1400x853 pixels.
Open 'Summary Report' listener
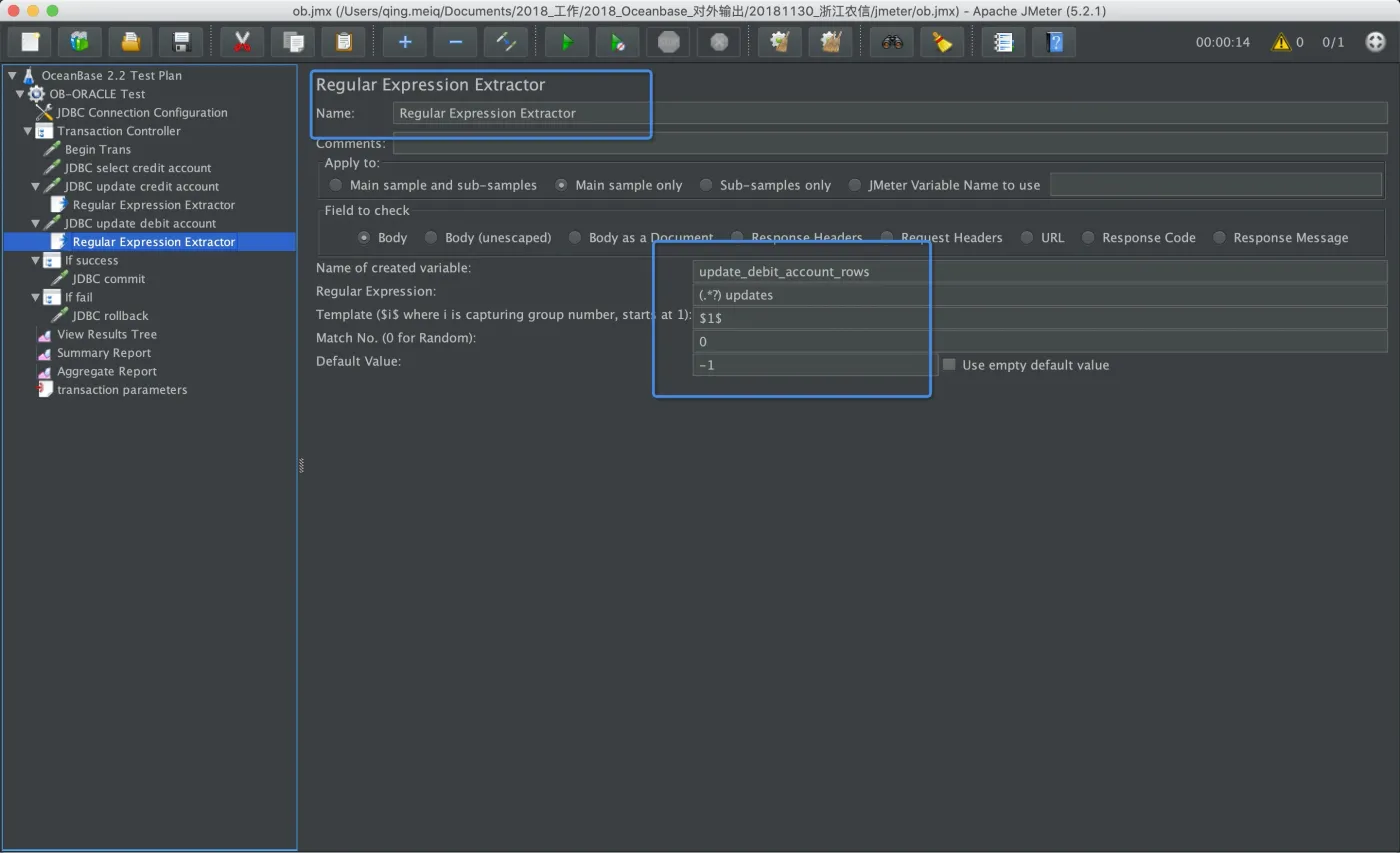pos(104,353)
